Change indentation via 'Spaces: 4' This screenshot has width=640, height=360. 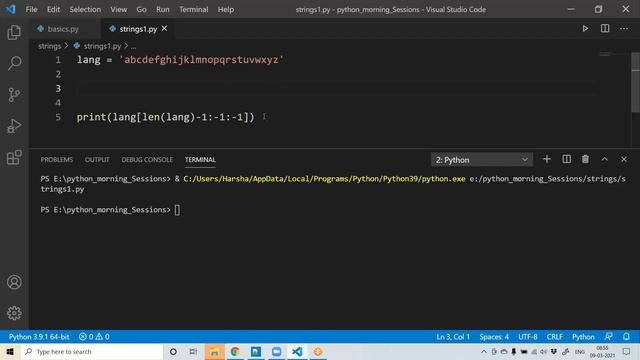494,337
